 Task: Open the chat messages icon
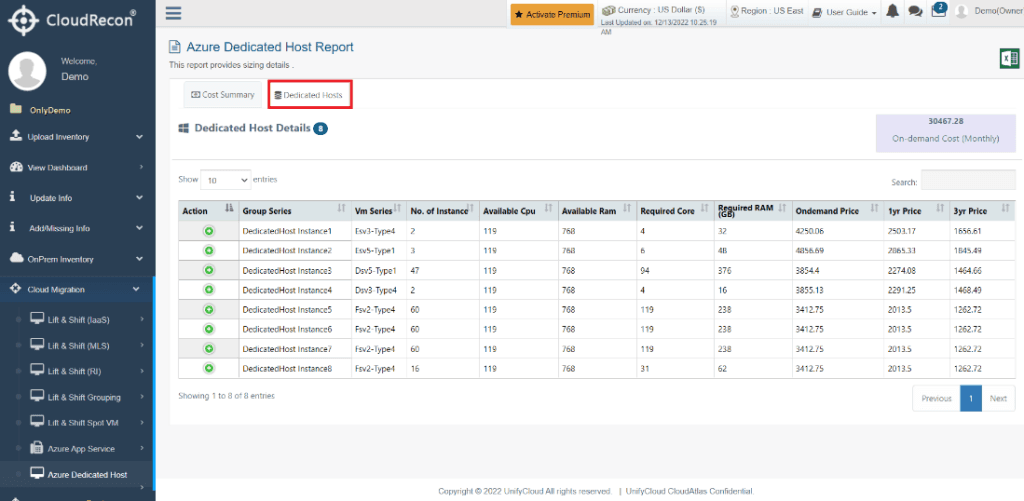pos(915,12)
